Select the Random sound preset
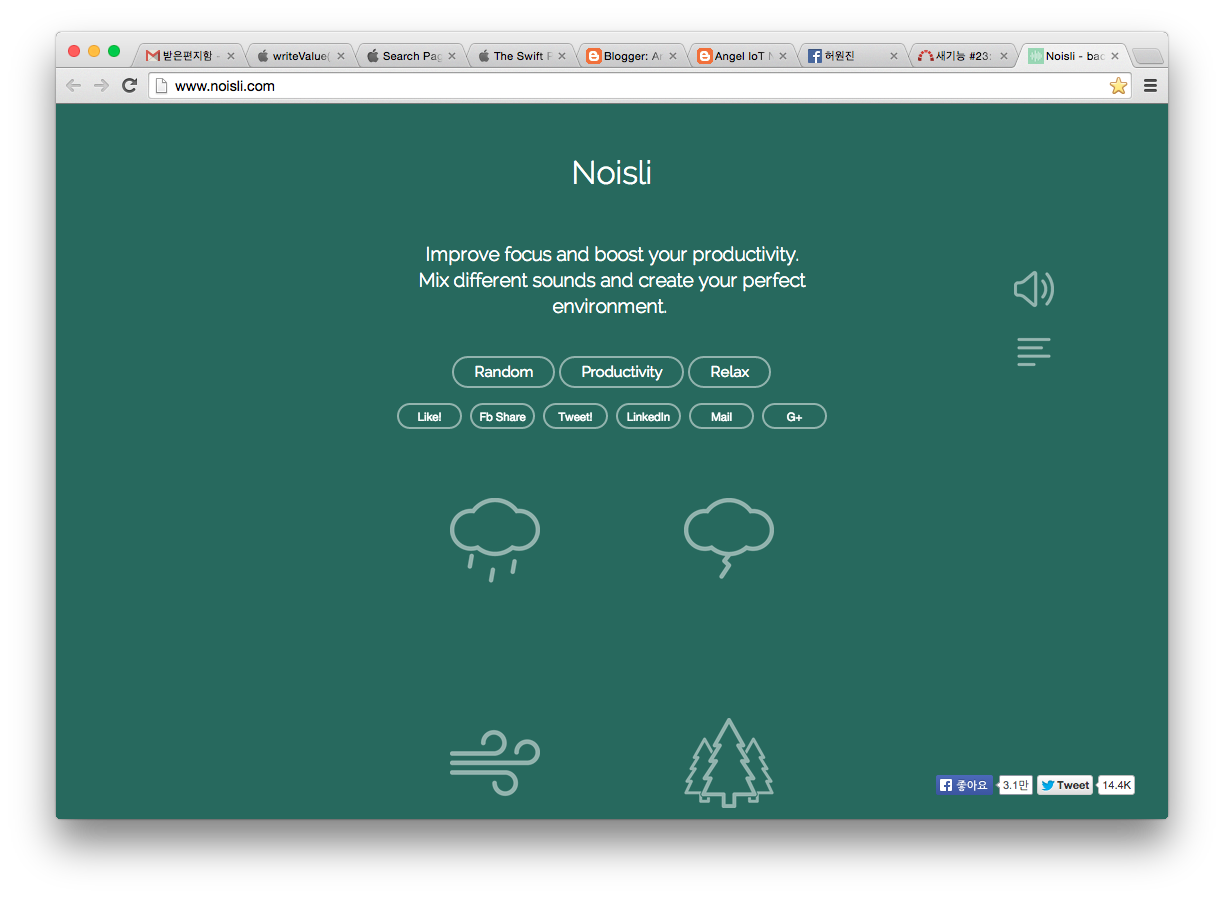The height and width of the screenshot is (899, 1224). pyautogui.click(x=503, y=372)
